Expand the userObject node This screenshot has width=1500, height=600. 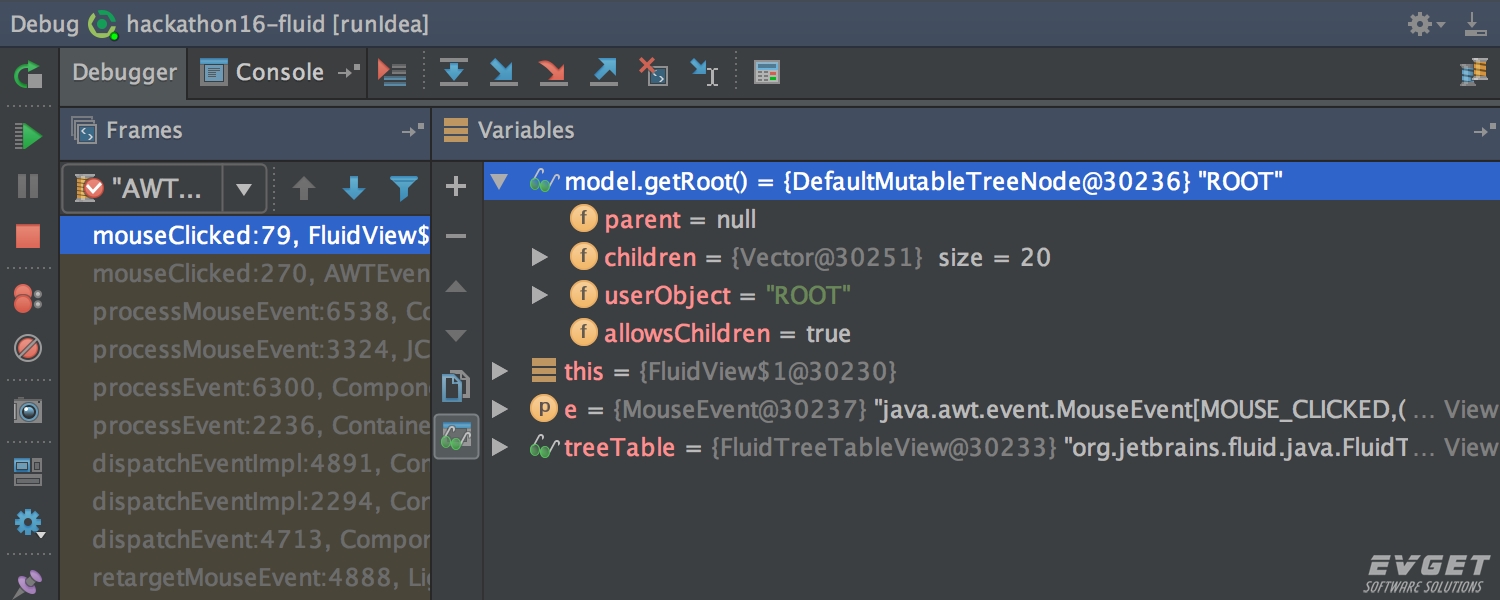pyautogui.click(x=539, y=296)
